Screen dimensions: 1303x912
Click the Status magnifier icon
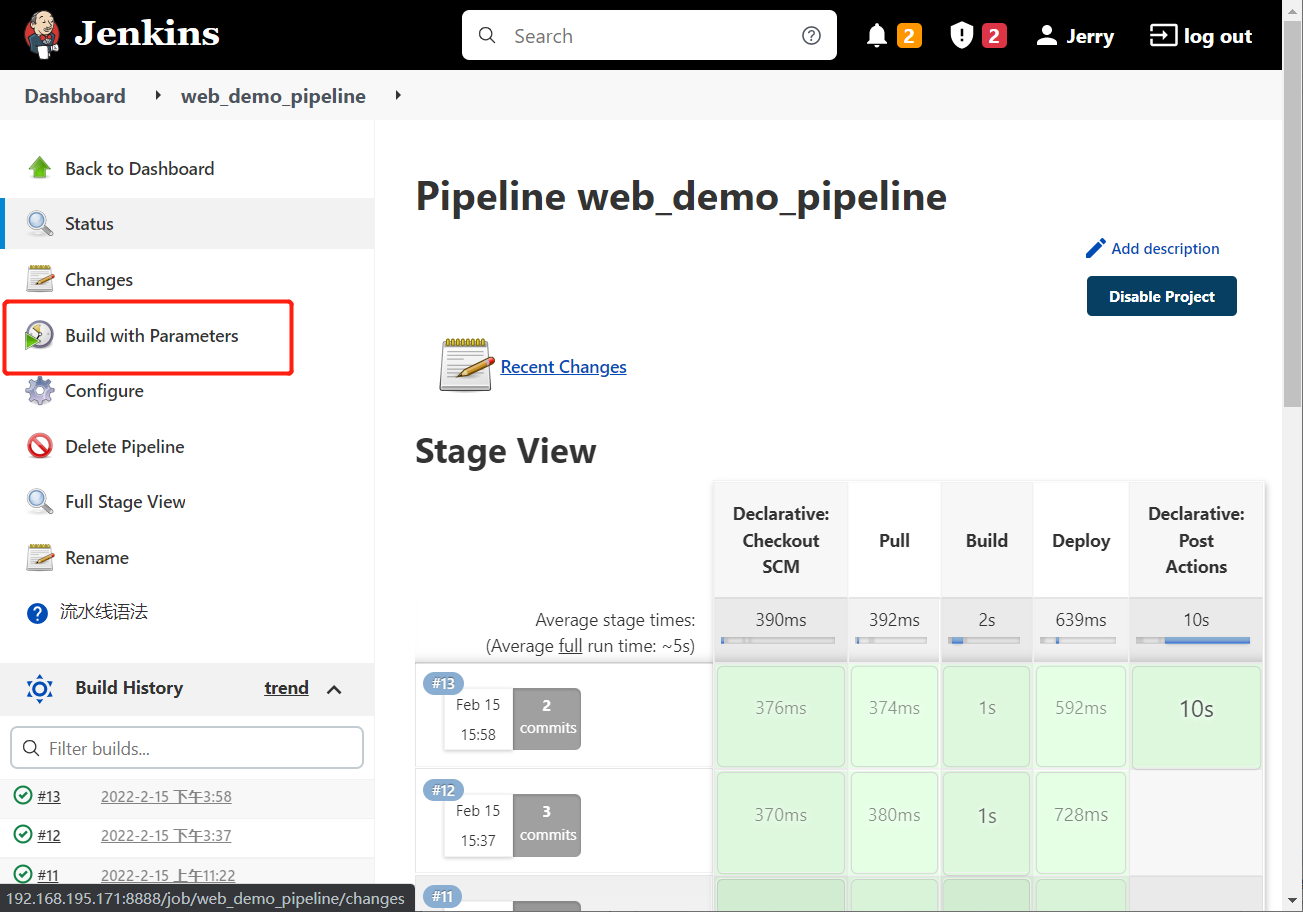pos(39,224)
